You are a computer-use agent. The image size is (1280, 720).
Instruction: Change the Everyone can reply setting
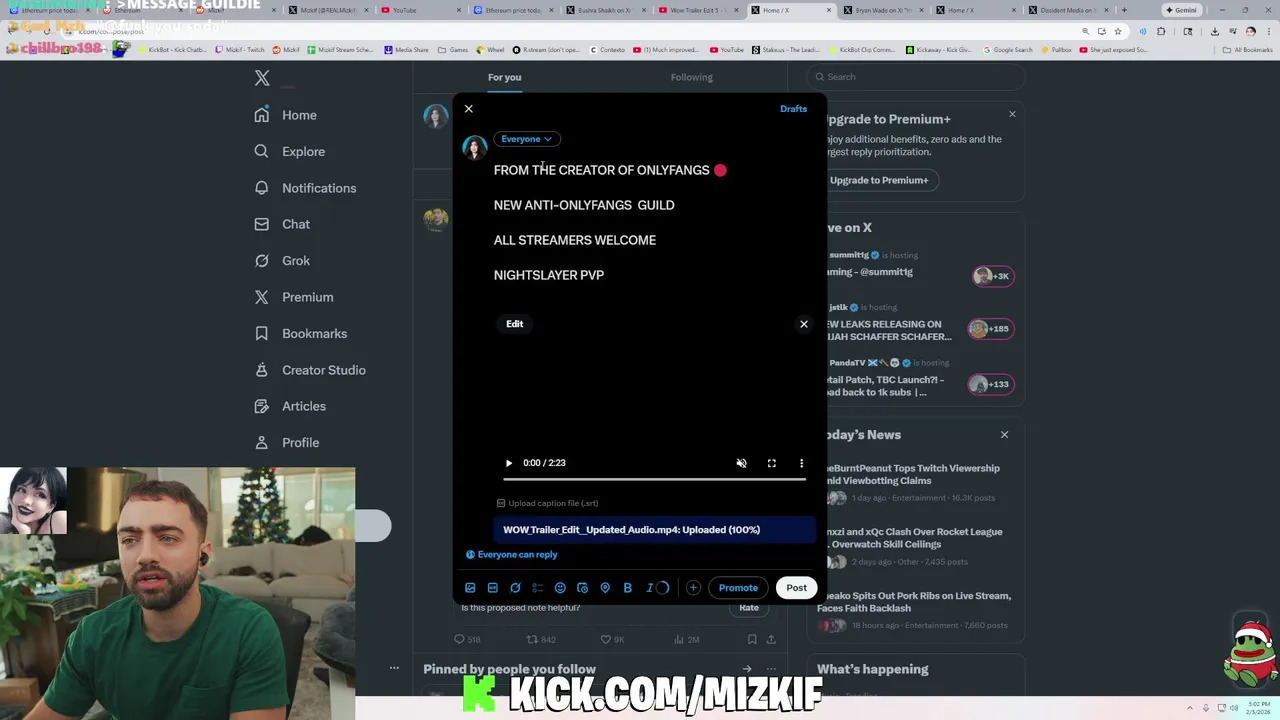click(511, 554)
